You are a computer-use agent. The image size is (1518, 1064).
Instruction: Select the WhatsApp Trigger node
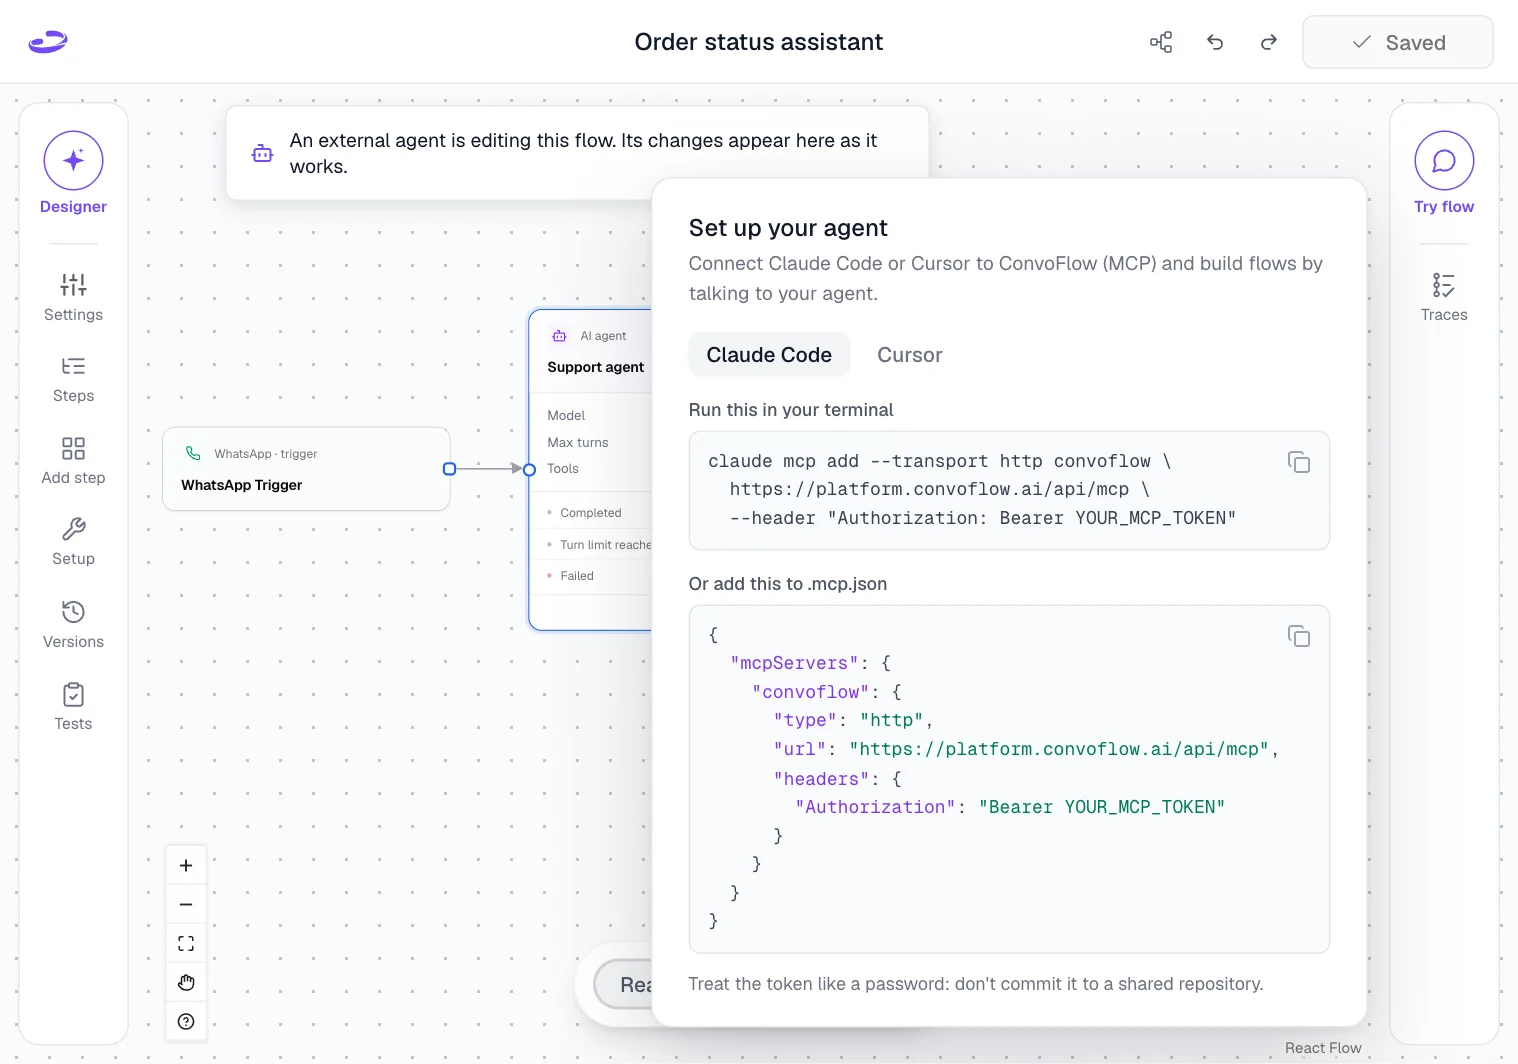point(306,469)
